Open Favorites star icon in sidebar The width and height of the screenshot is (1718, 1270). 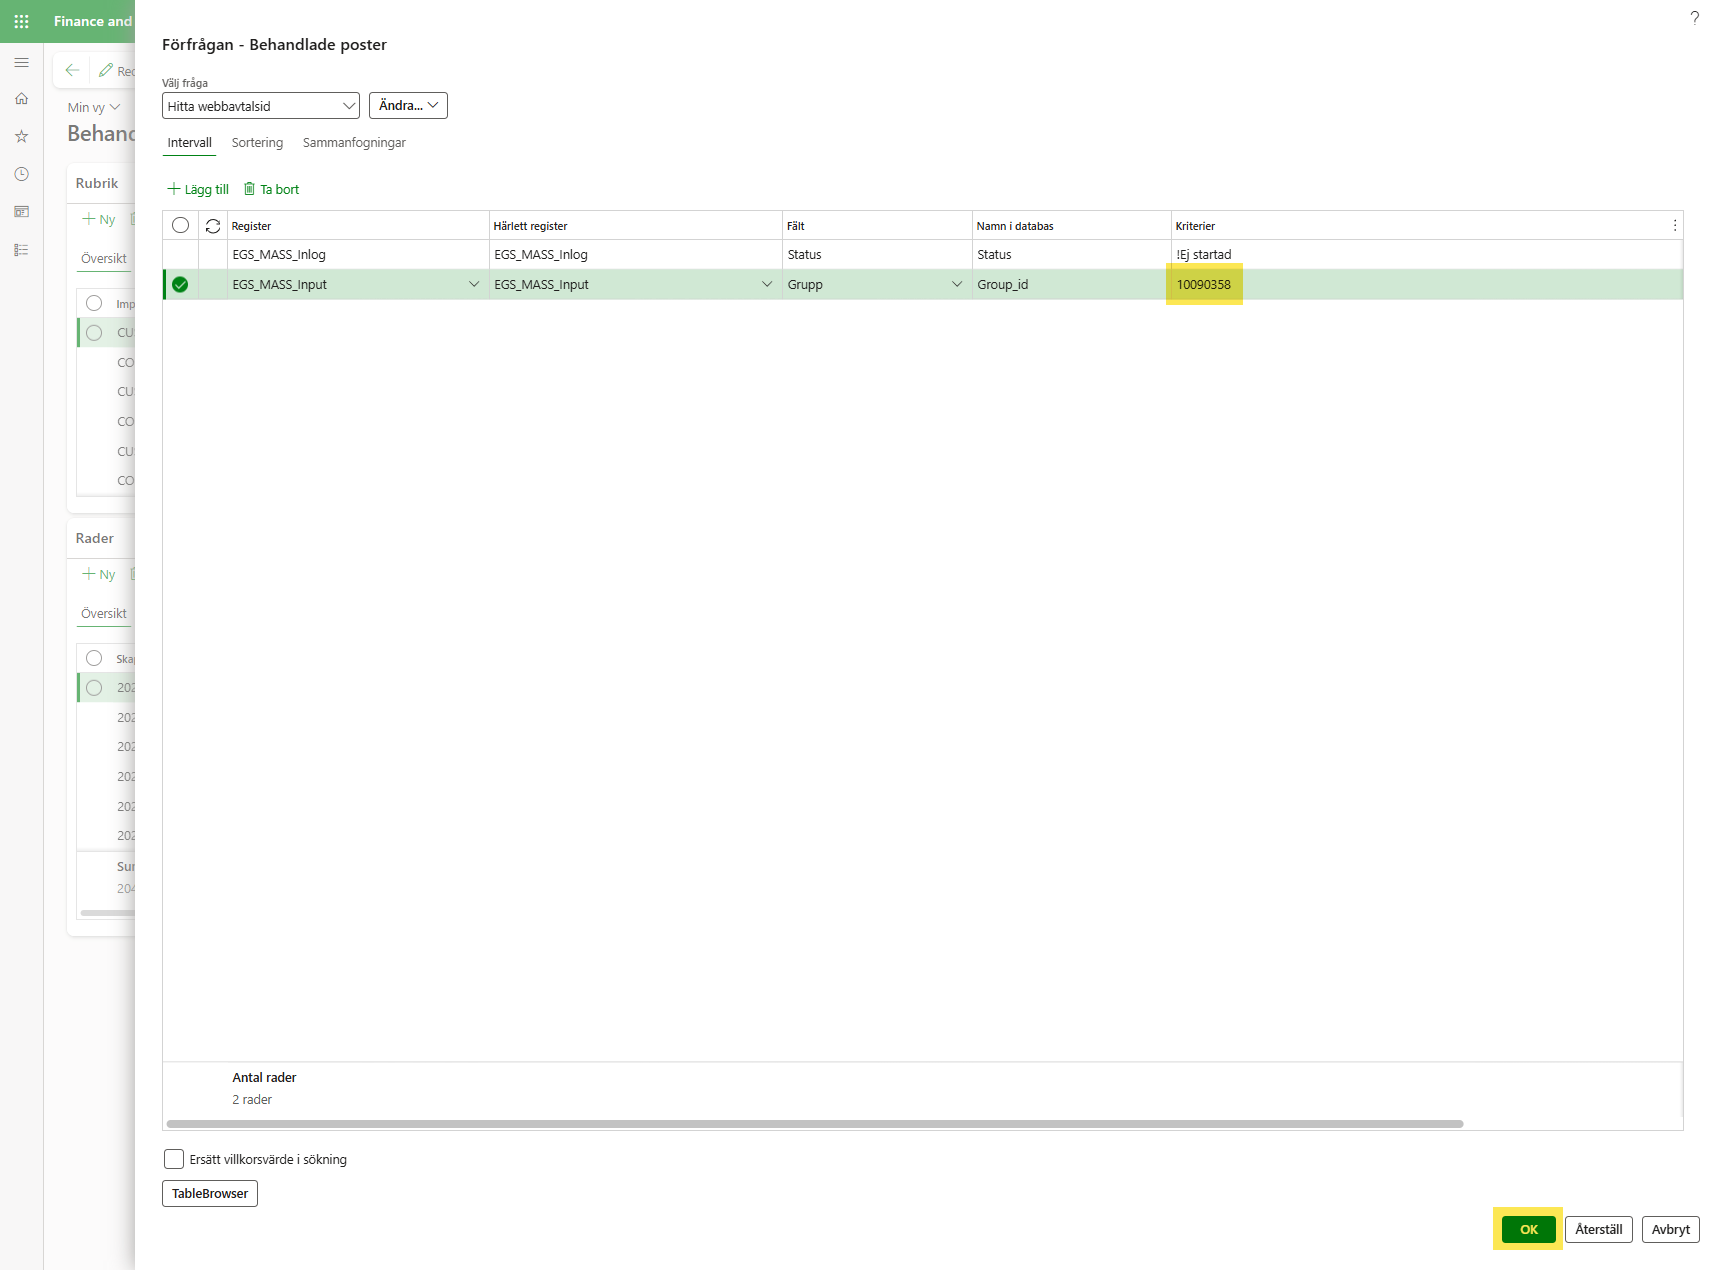click(21, 136)
